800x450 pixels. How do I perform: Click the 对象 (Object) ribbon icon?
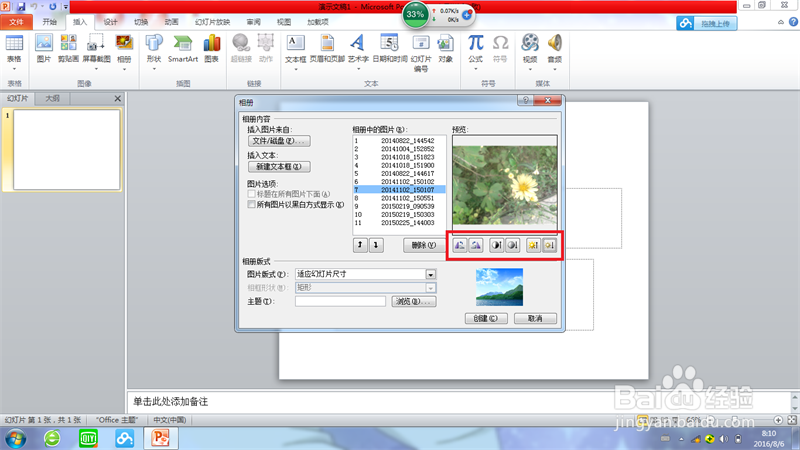(x=445, y=49)
